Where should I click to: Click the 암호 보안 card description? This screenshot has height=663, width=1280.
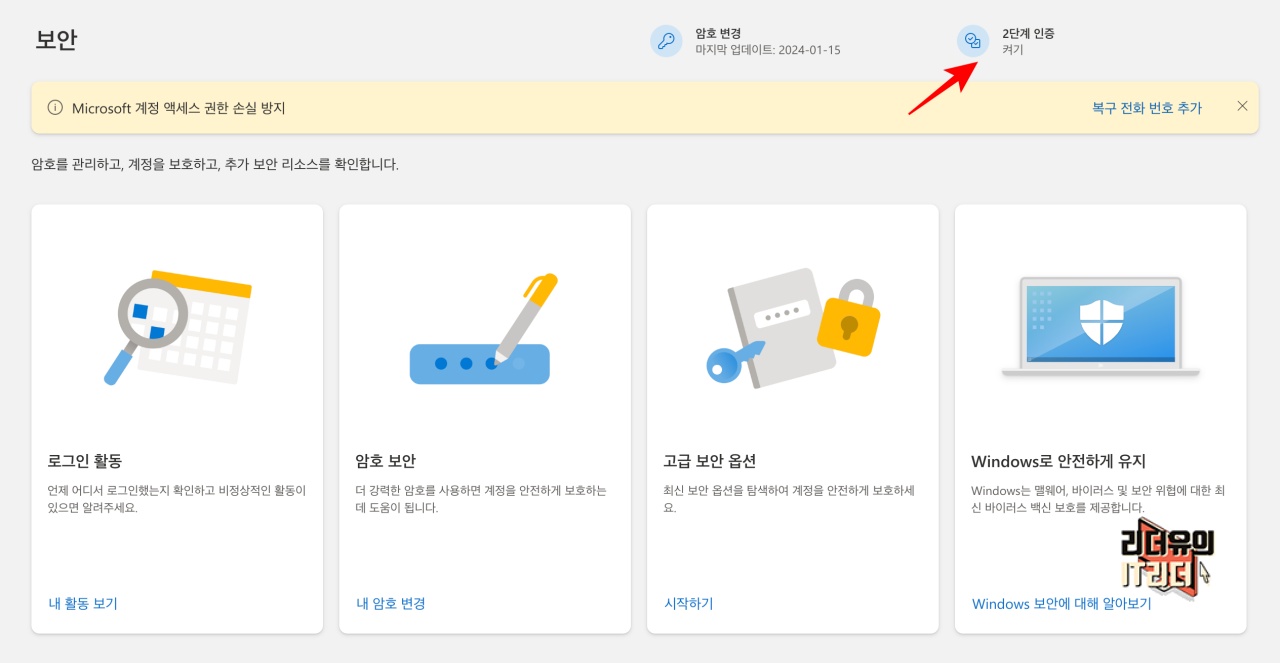point(481,499)
